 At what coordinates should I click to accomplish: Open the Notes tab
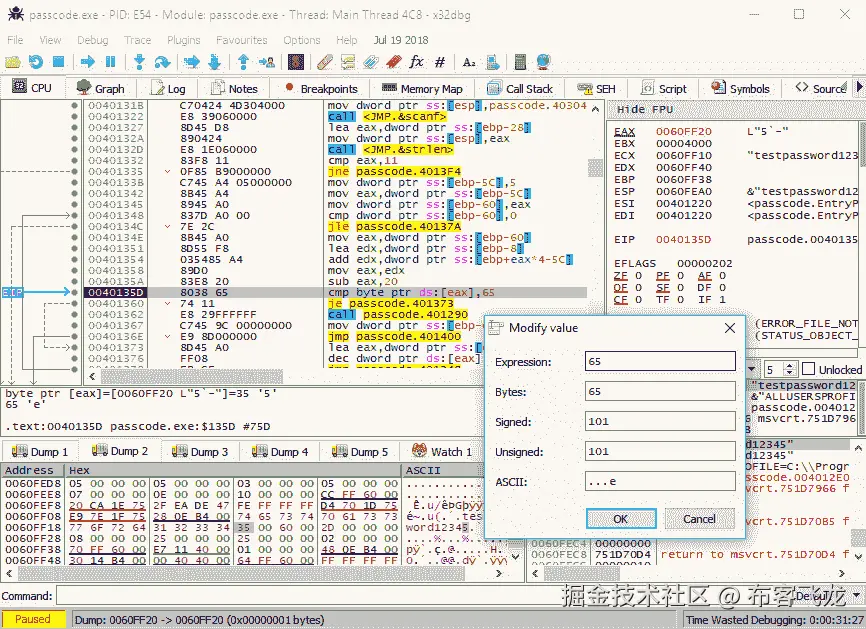(x=234, y=88)
